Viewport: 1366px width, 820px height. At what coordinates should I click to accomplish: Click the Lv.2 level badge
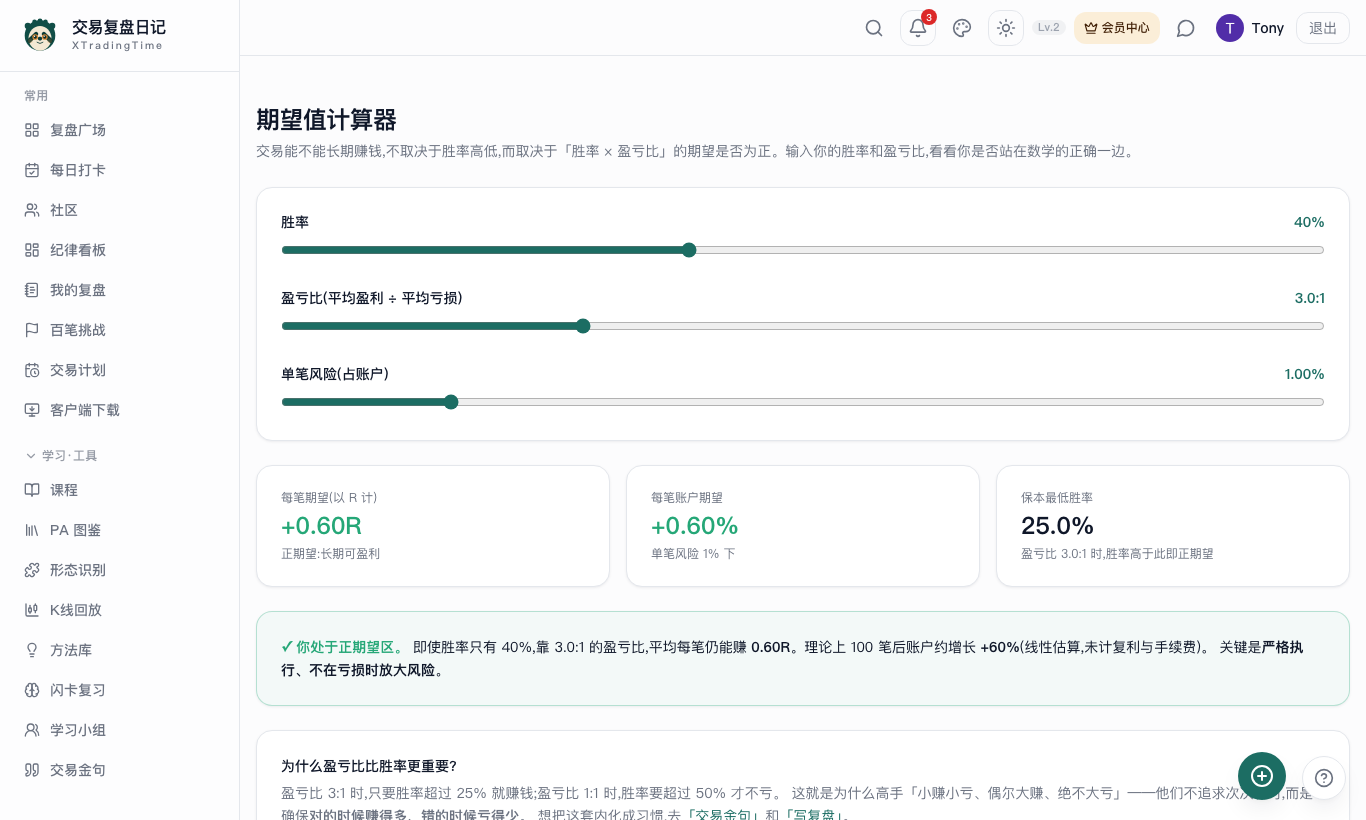[1049, 28]
